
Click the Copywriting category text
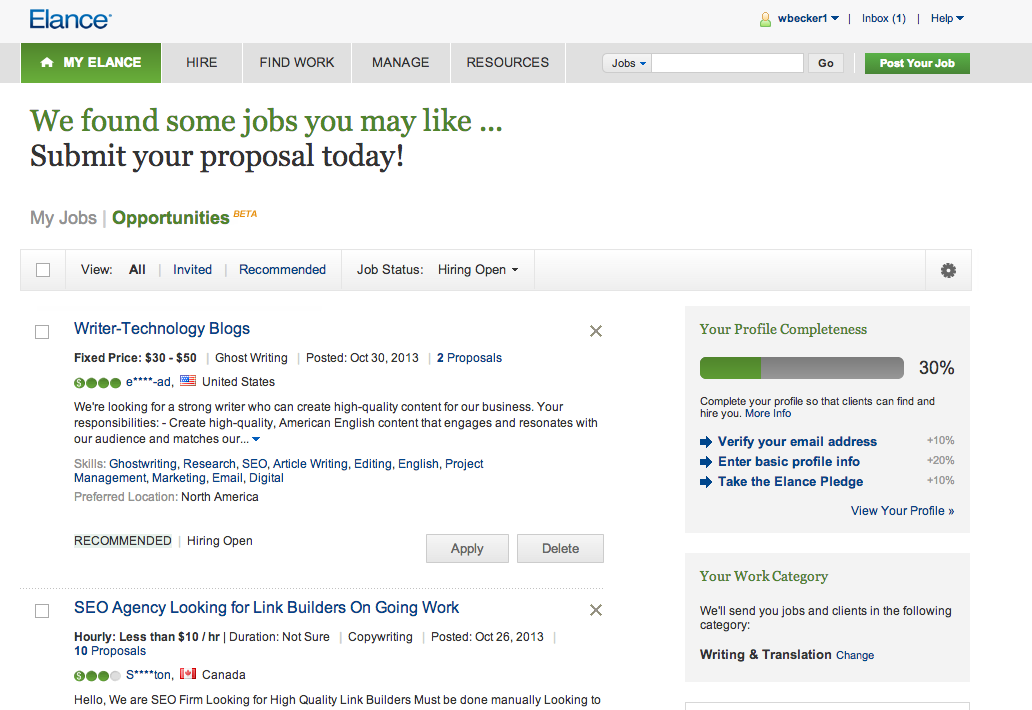point(380,637)
